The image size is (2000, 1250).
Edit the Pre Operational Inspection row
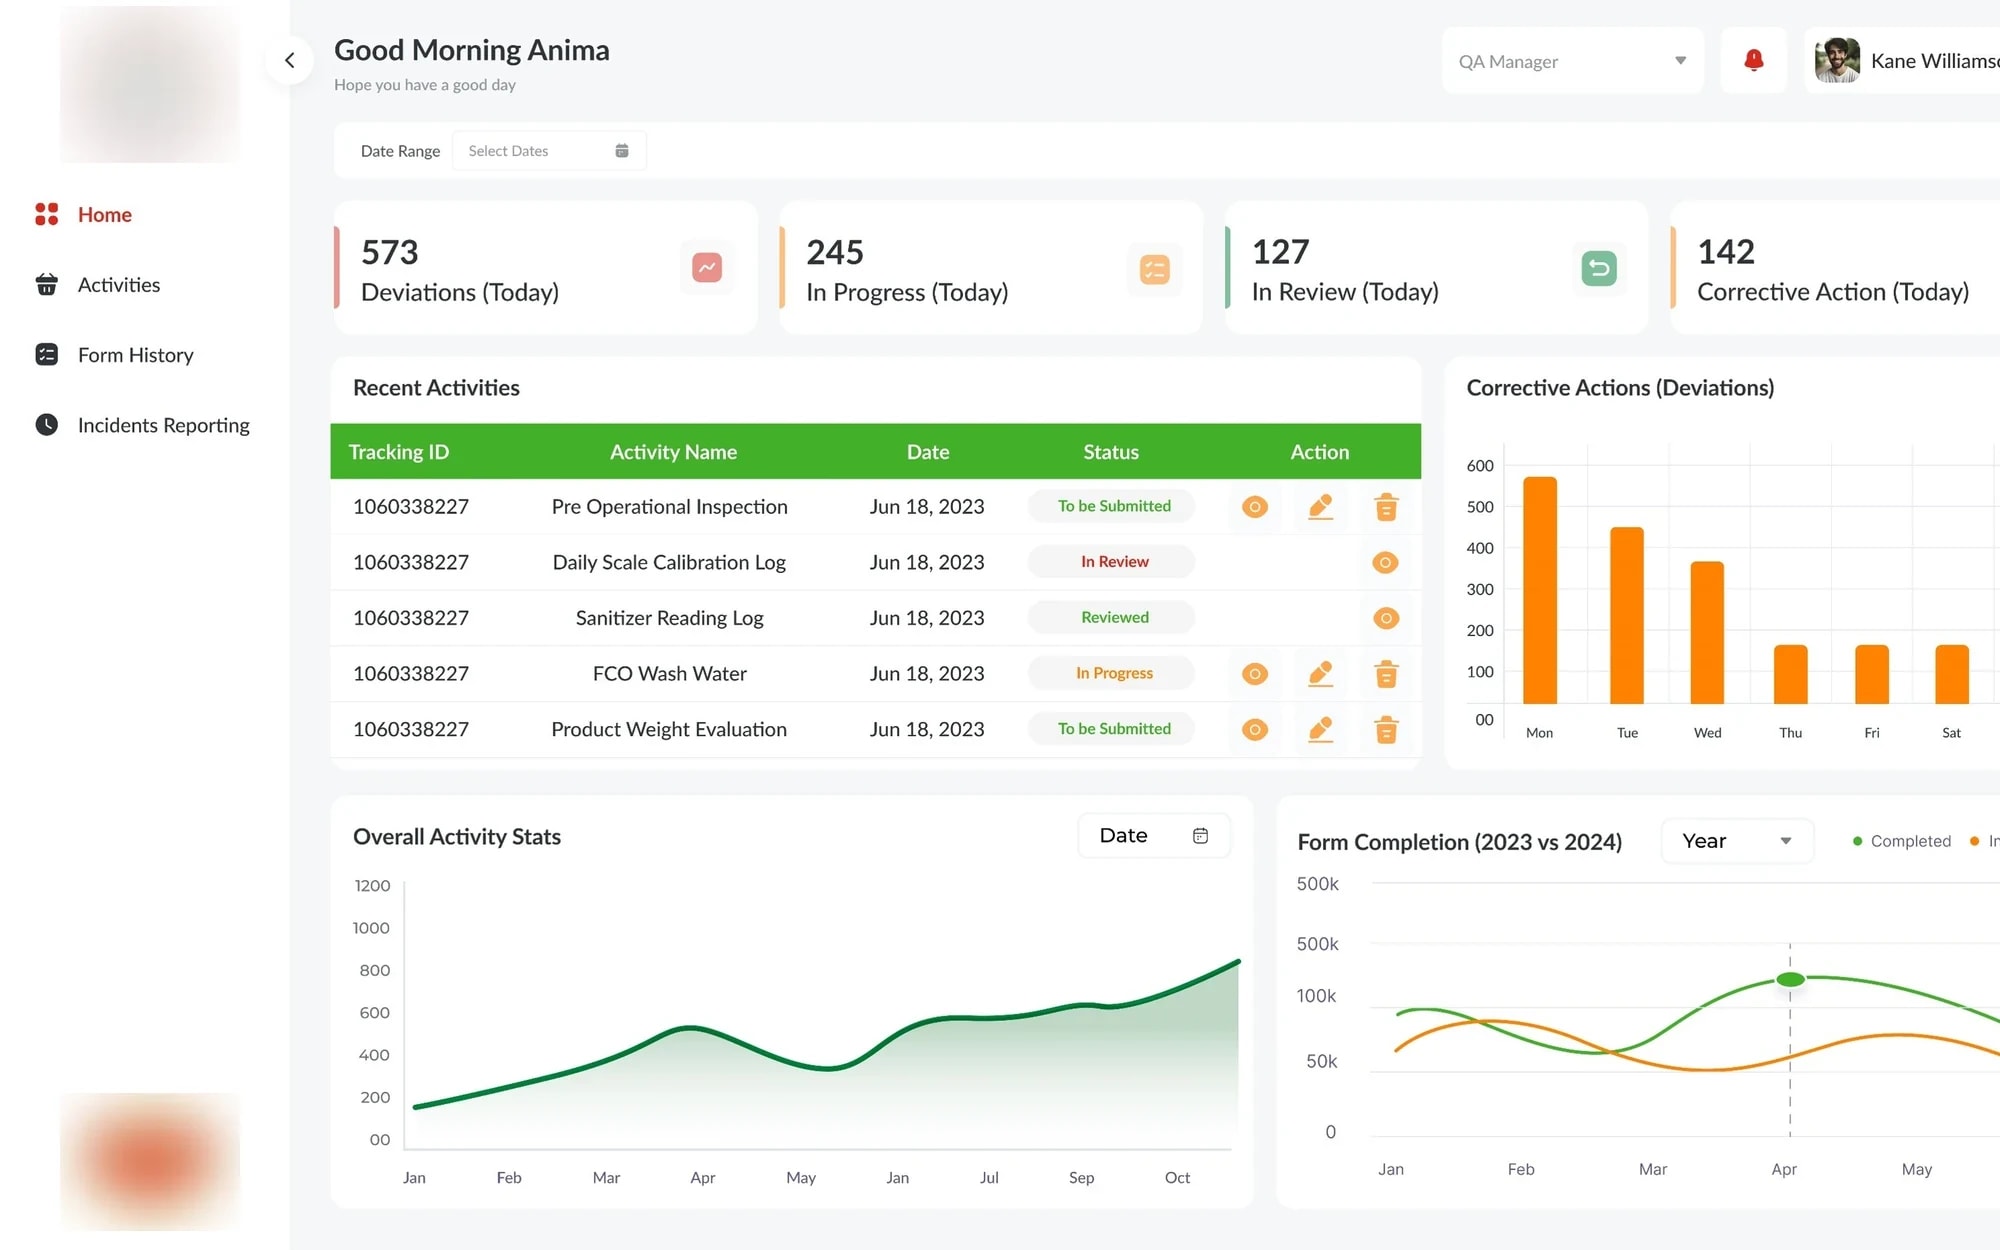[1320, 506]
